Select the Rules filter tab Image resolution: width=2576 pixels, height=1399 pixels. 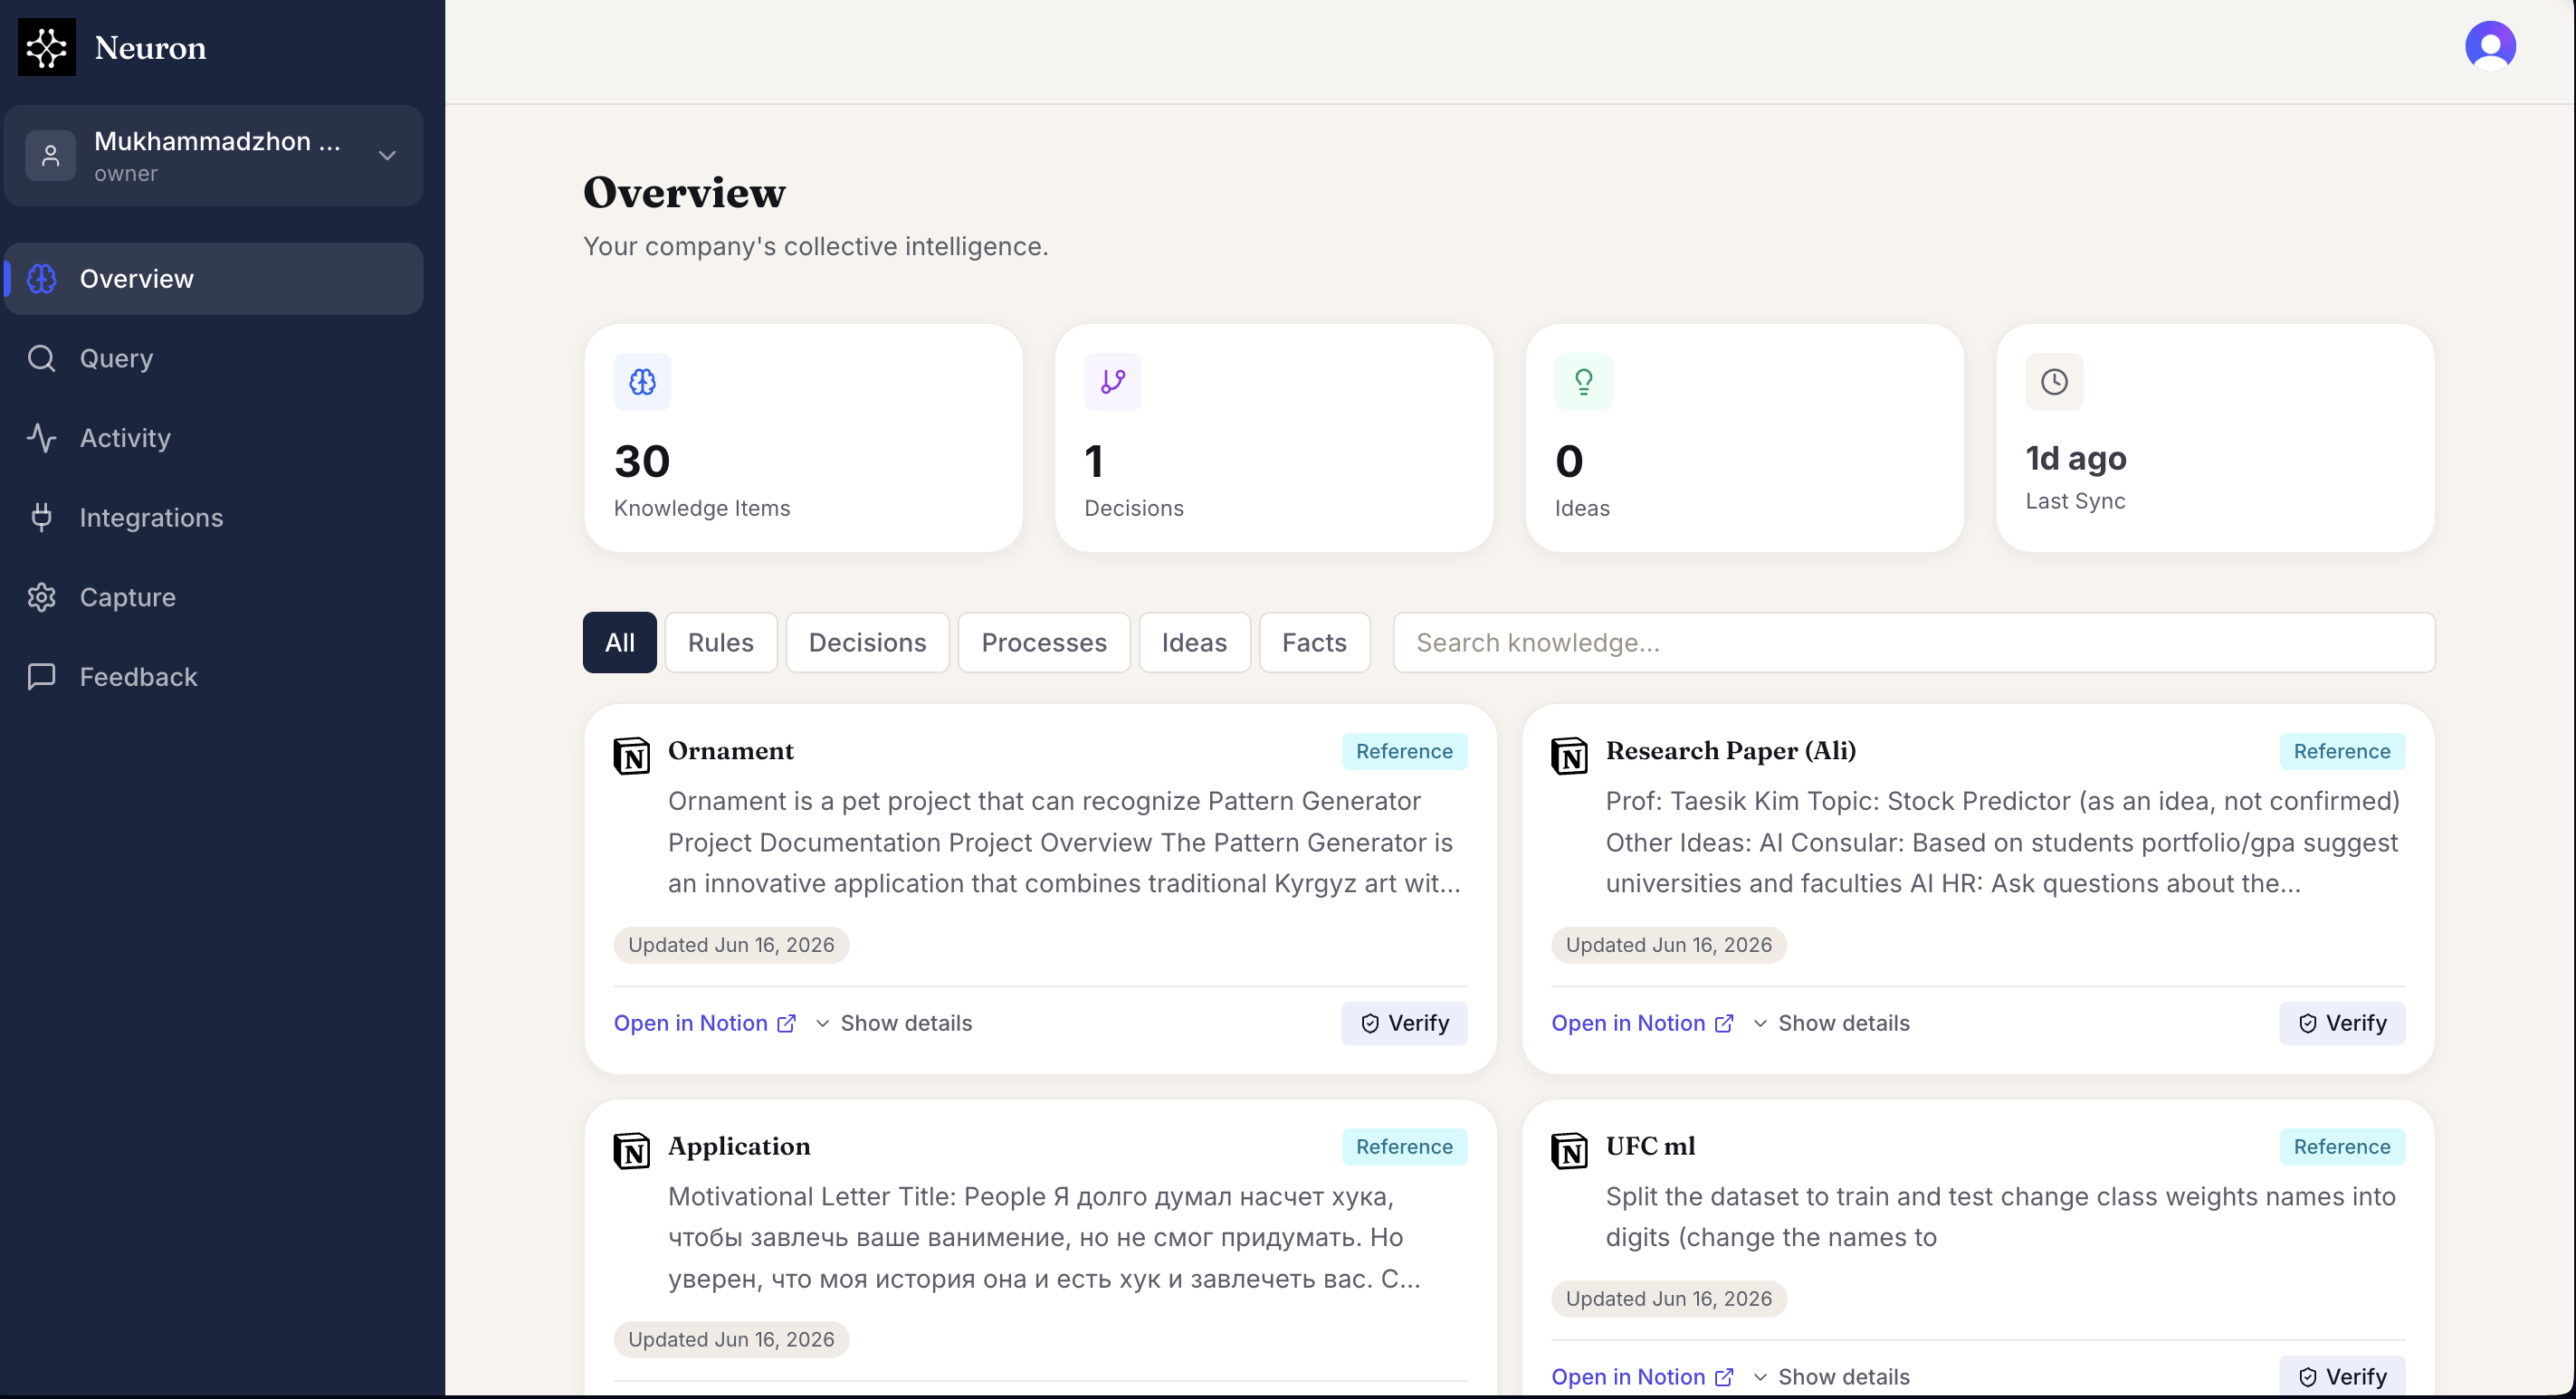tap(721, 642)
